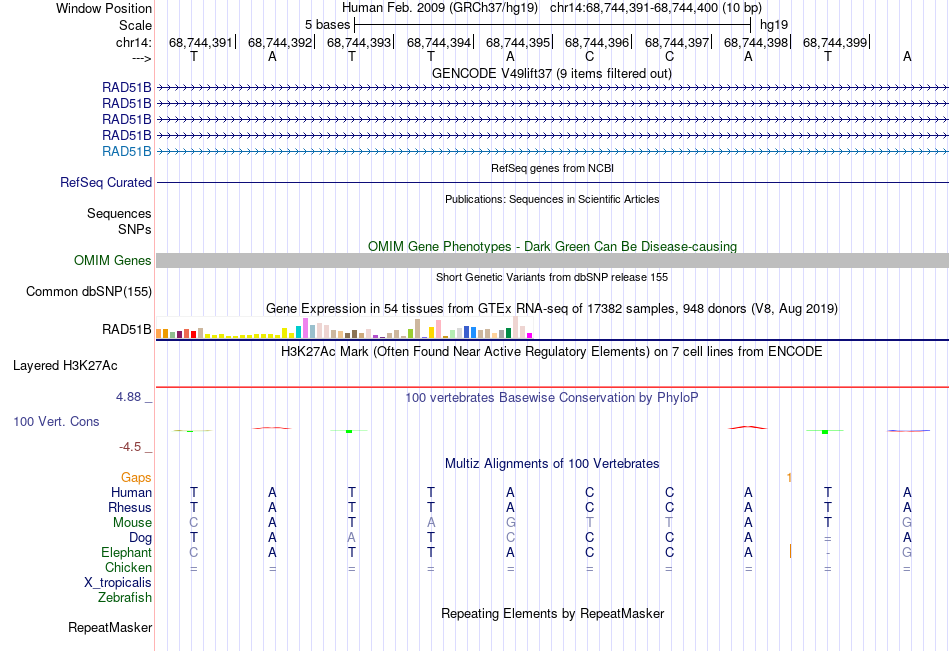Open 100 vertebrates Basewise Conservation title
The width and height of the screenshot is (950, 651).
552,398
